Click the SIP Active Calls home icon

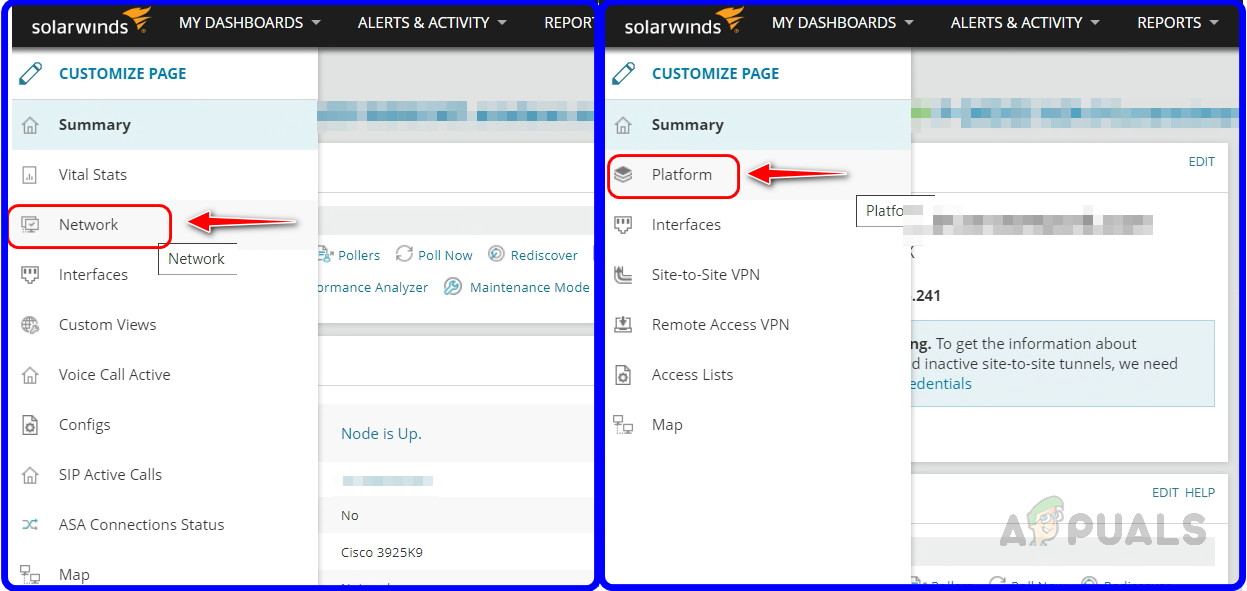point(30,475)
